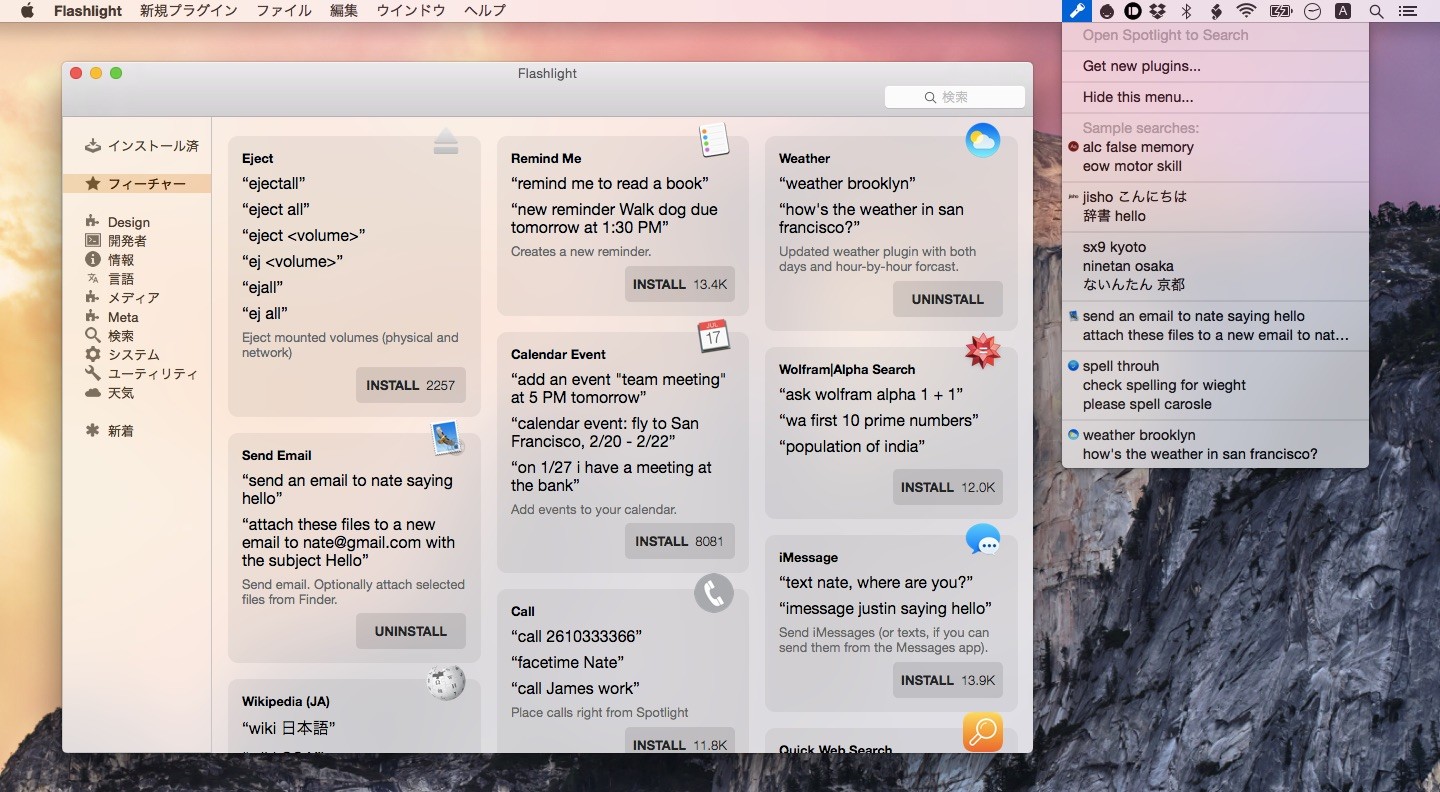Install the Remind Me plugin

click(680, 284)
